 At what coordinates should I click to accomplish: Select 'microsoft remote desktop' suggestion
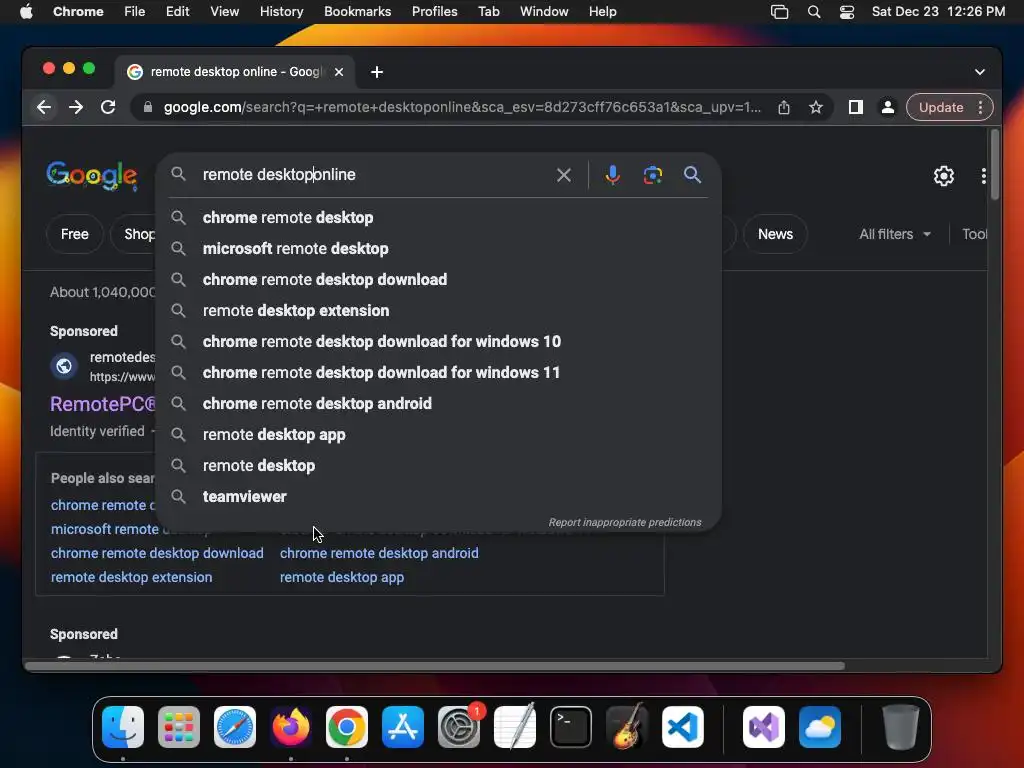pos(438,248)
